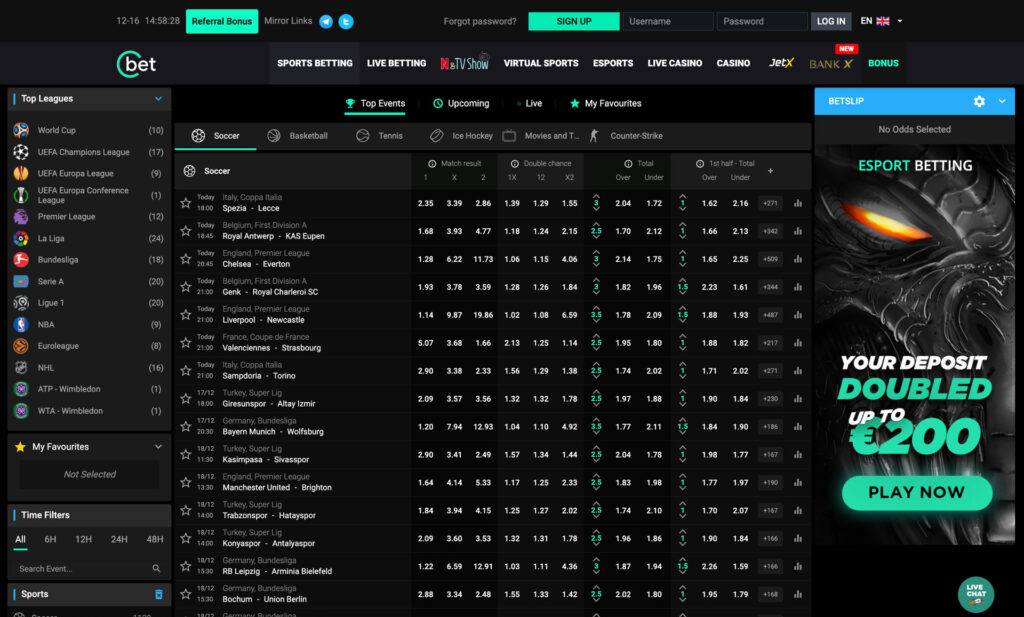The height and width of the screenshot is (617, 1024).
Task: Select the 24H time filter
Action: coord(119,539)
